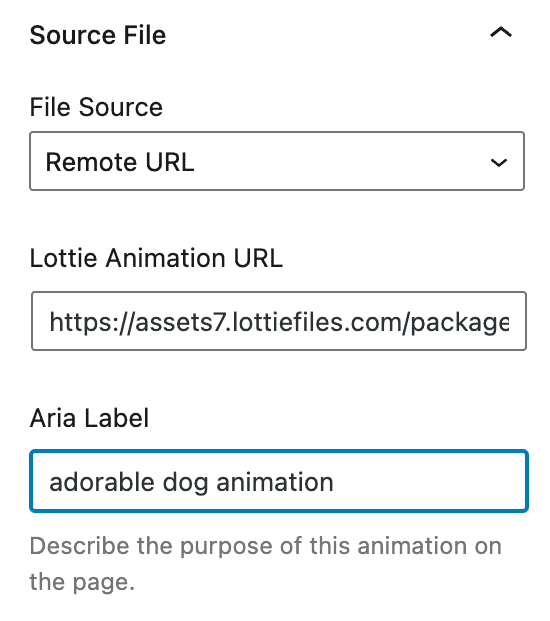Screen dimensions: 550x621
Task: Click the word 'File' in panel title
Action: coord(145,35)
